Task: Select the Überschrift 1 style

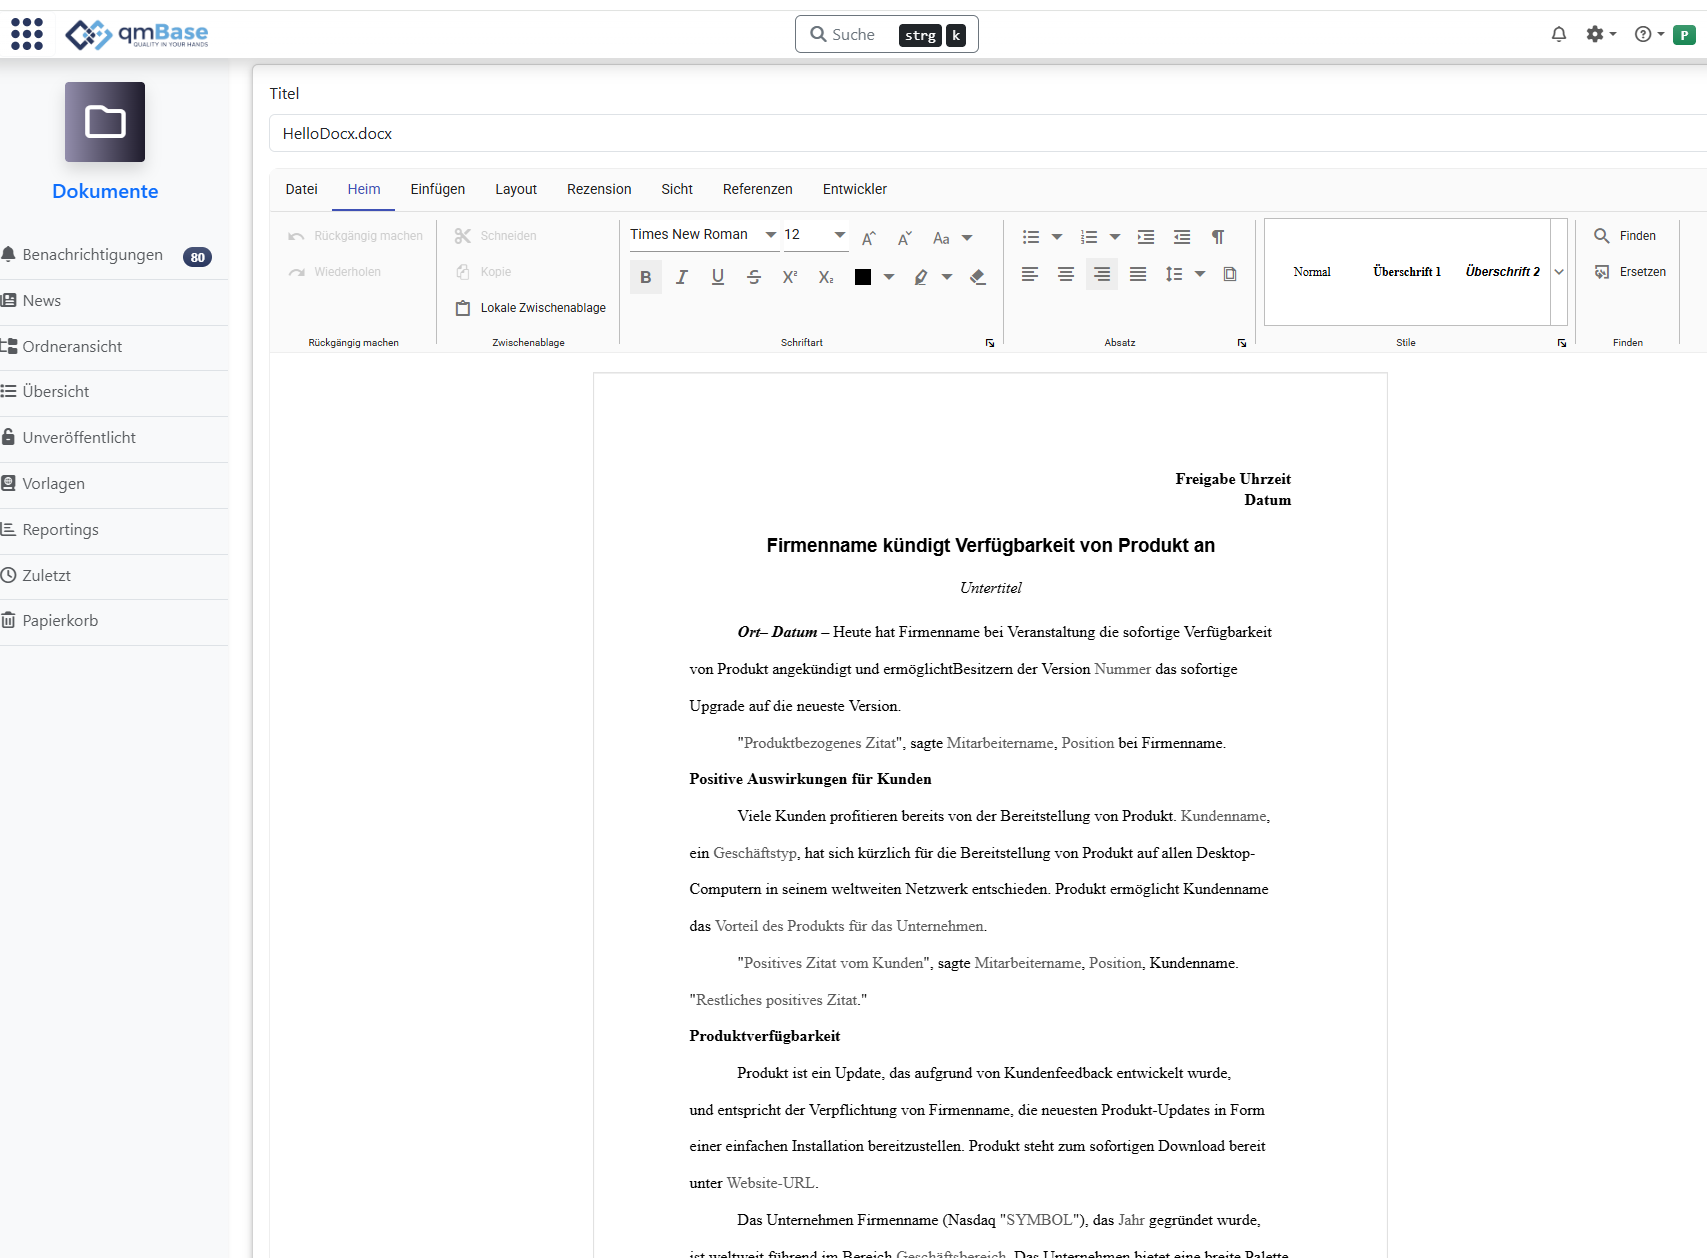Action: [x=1407, y=271]
